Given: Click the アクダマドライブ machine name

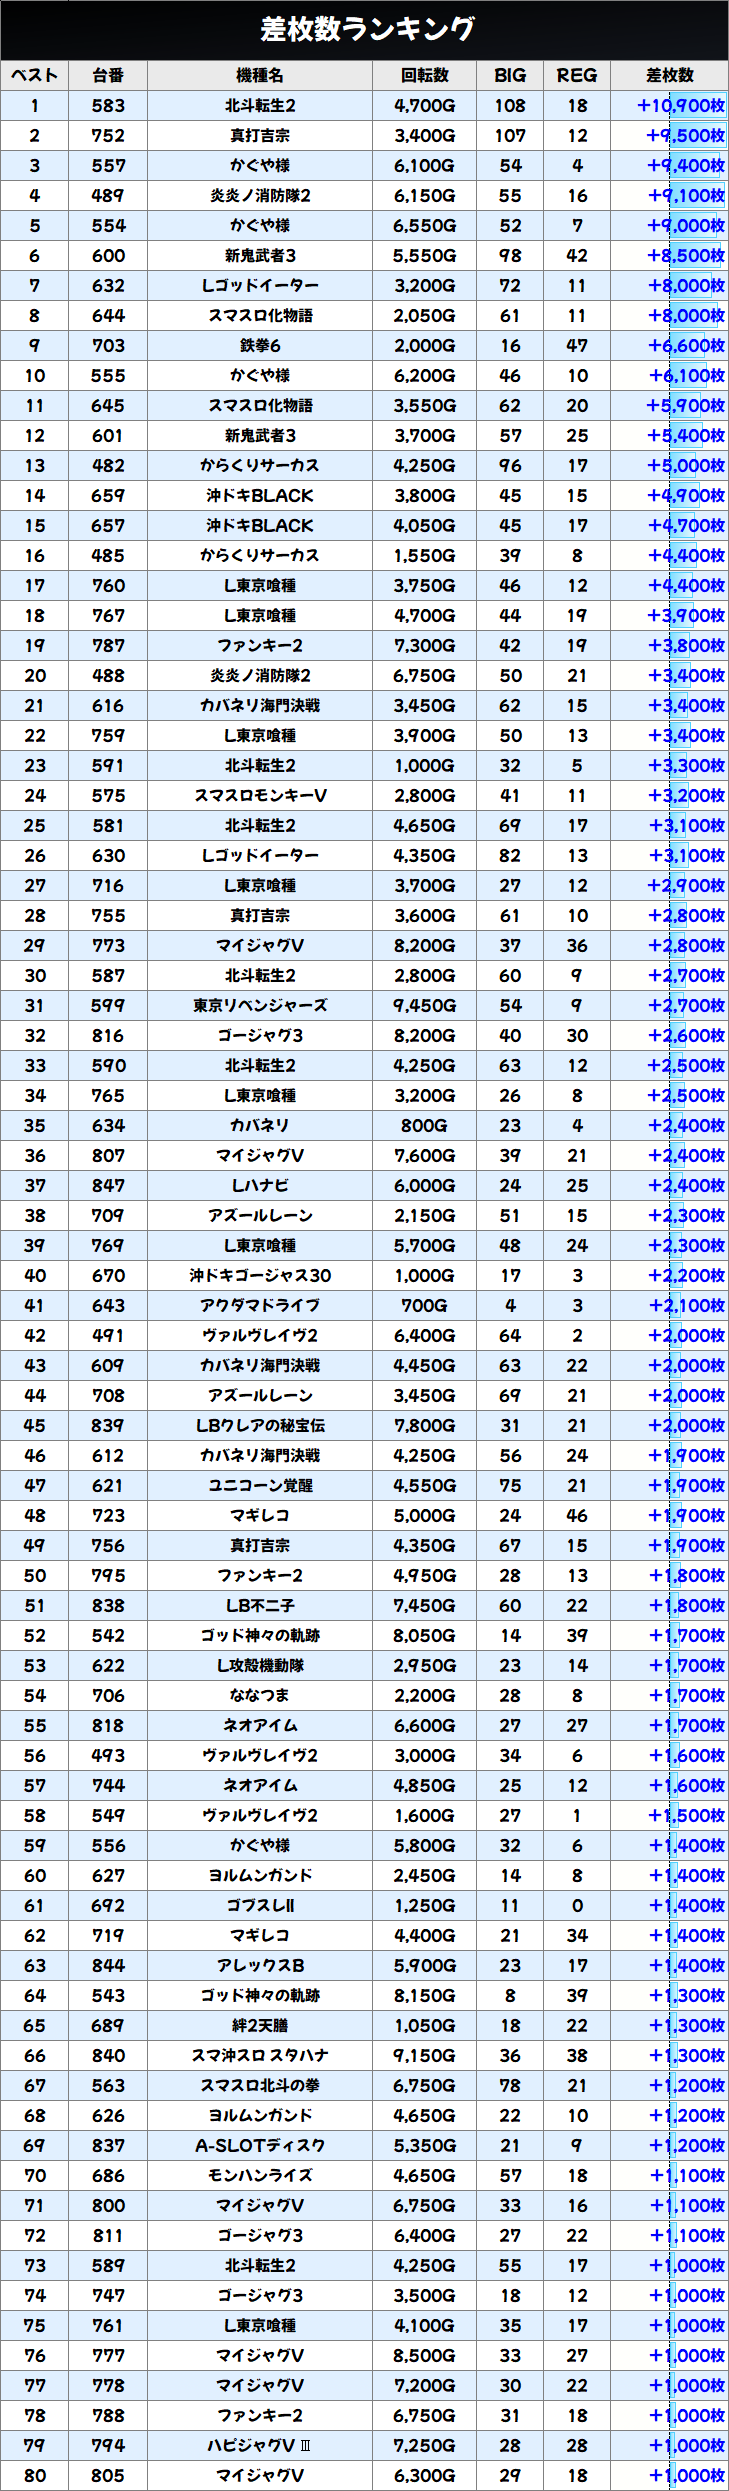Looking at the screenshot, I should coord(260,1305).
